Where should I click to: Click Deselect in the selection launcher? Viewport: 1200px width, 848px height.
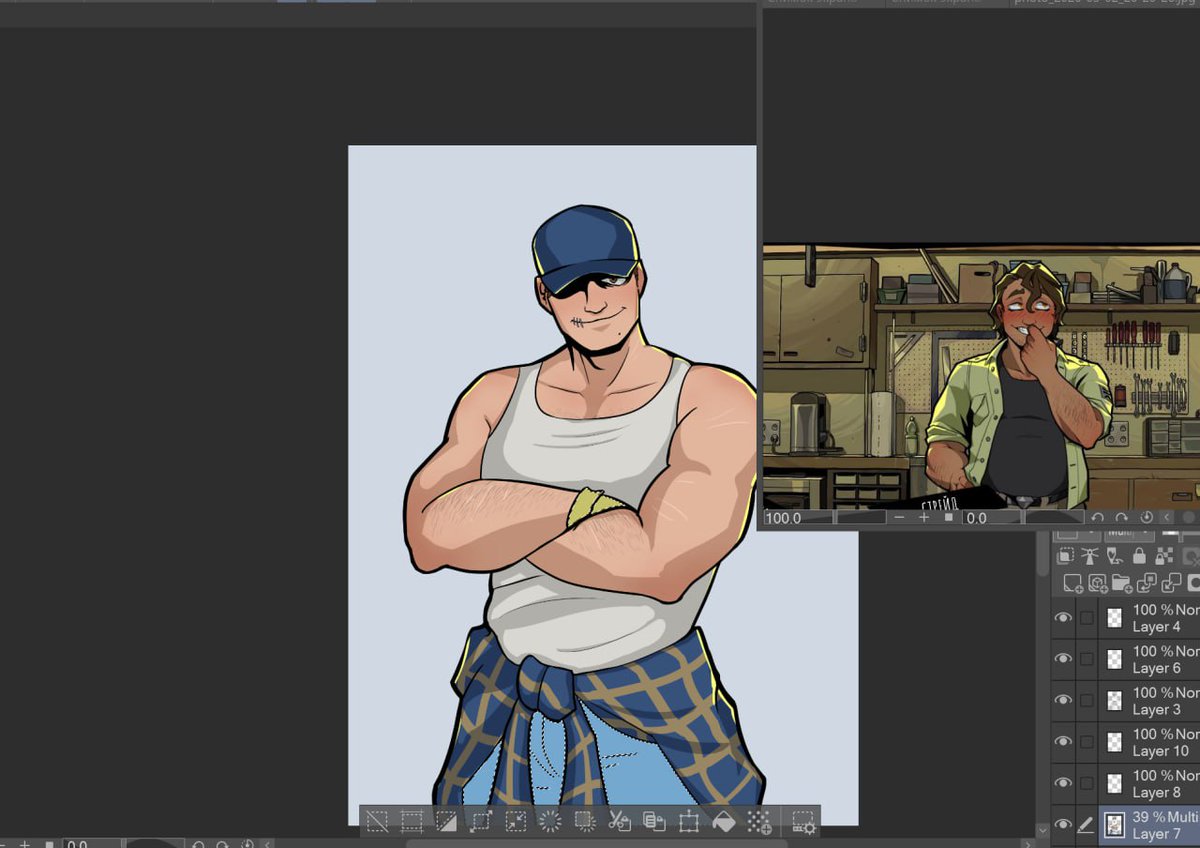point(377,822)
